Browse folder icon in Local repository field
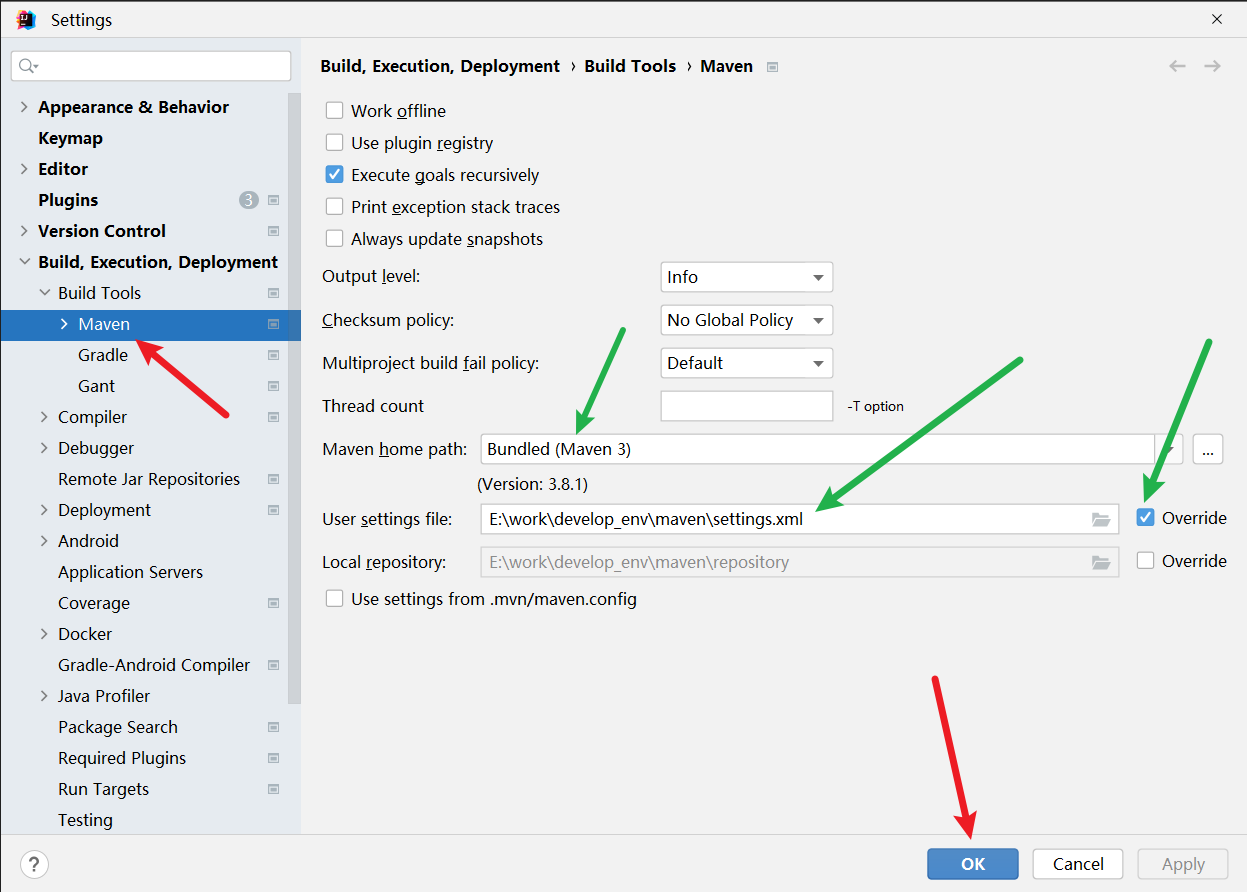This screenshot has width=1247, height=892. click(x=1101, y=562)
